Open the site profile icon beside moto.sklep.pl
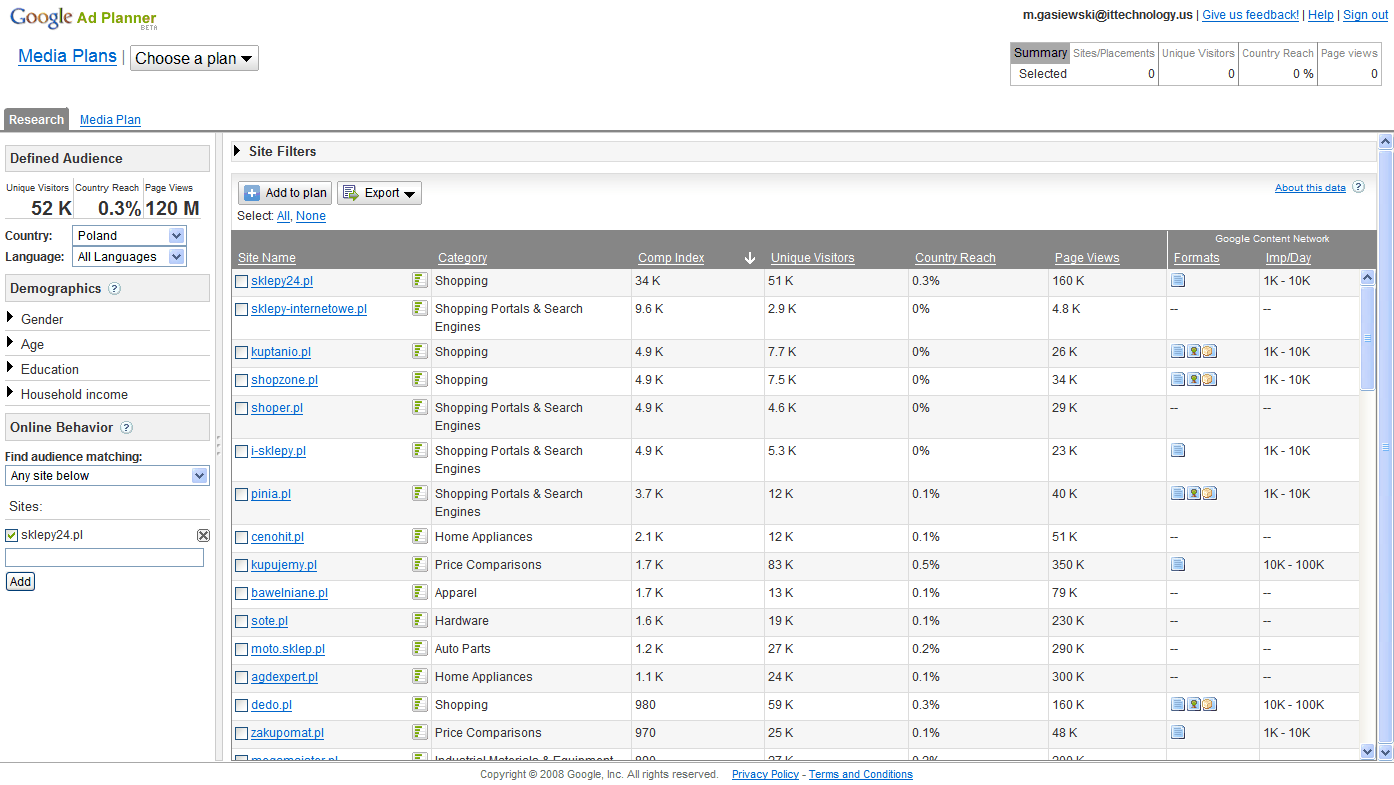The width and height of the screenshot is (1394, 785). point(420,649)
